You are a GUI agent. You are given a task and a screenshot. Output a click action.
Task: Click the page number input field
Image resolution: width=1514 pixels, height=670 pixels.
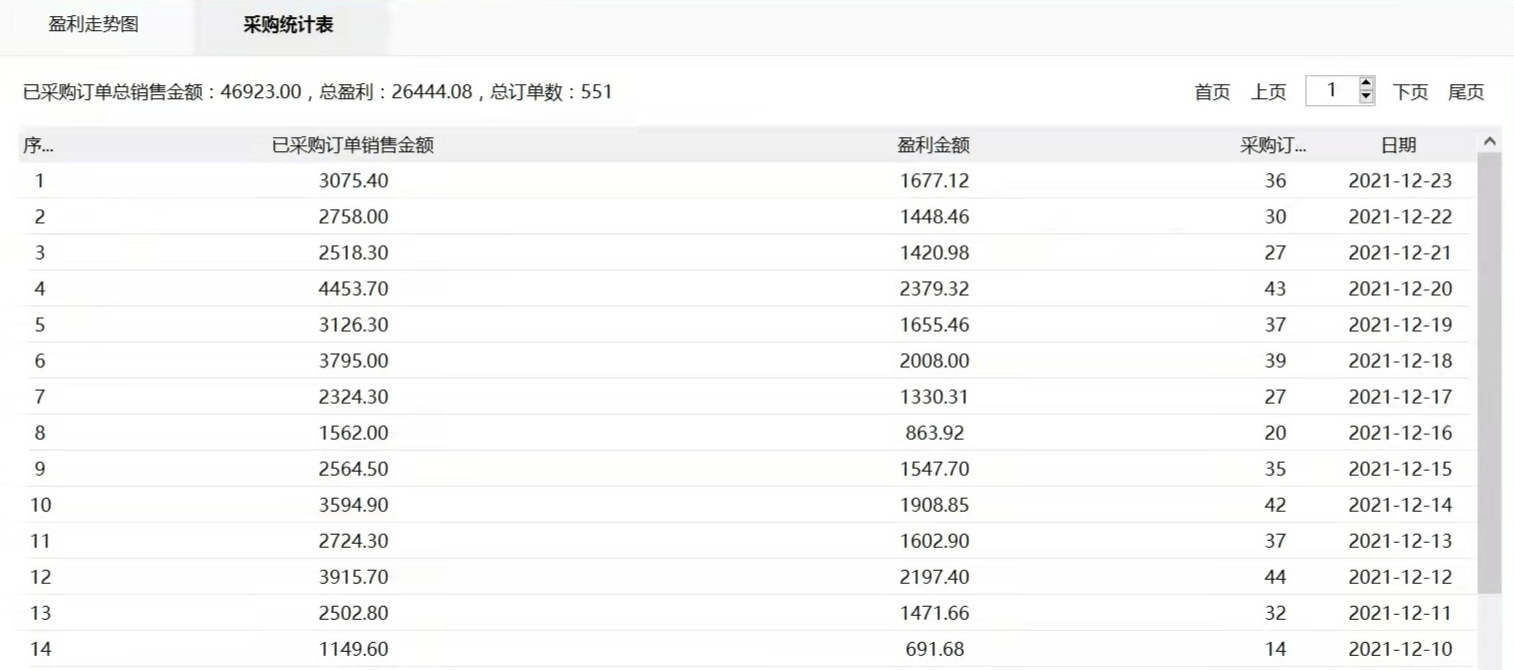click(x=1331, y=91)
